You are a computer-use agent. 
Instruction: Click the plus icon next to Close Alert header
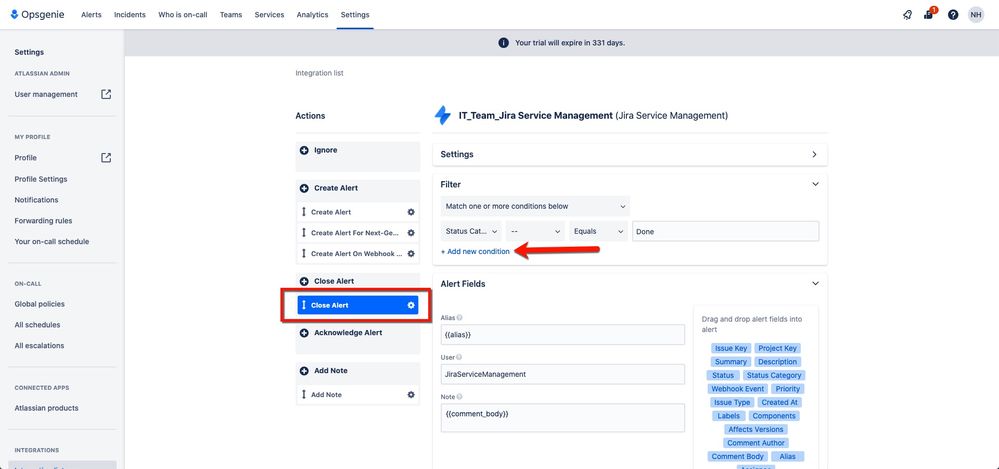(x=304, y=281)
